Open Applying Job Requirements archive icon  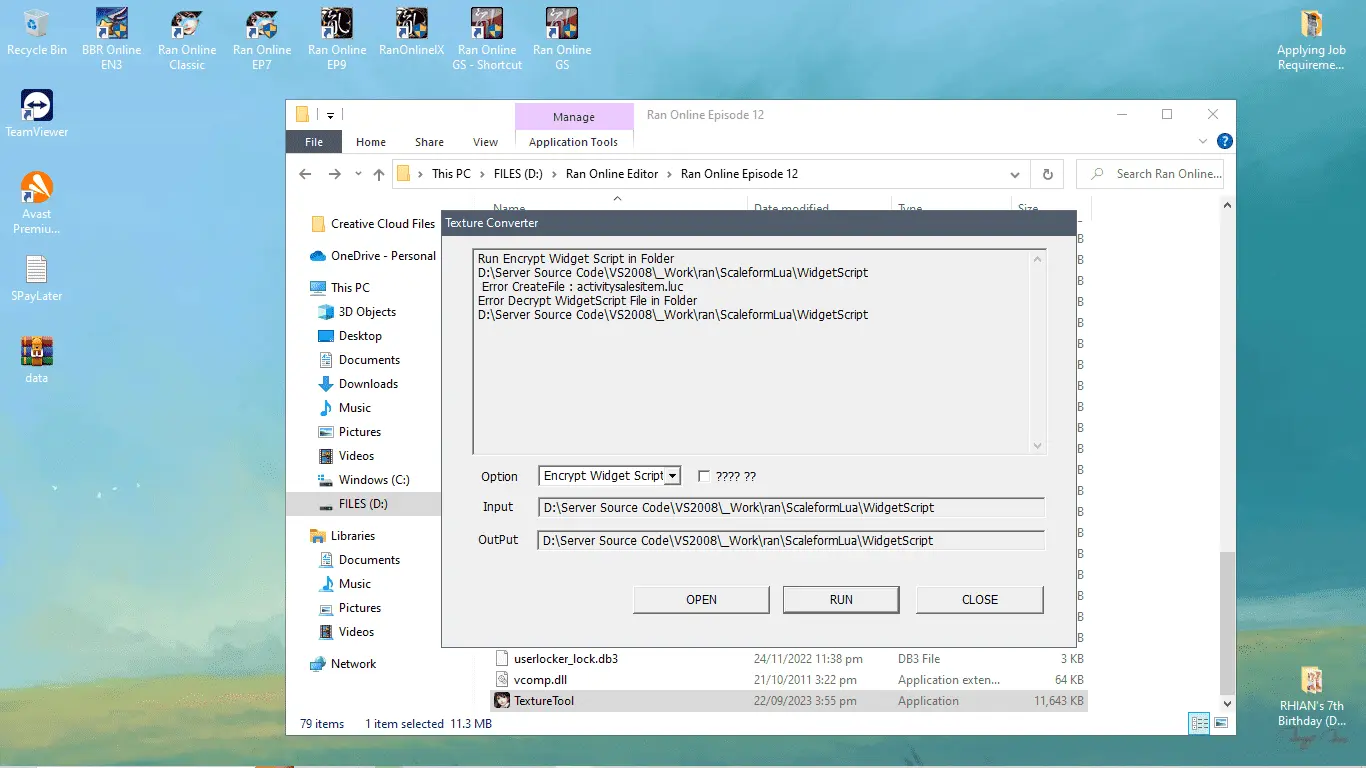pyautogui.click(x=1311, y=39)
